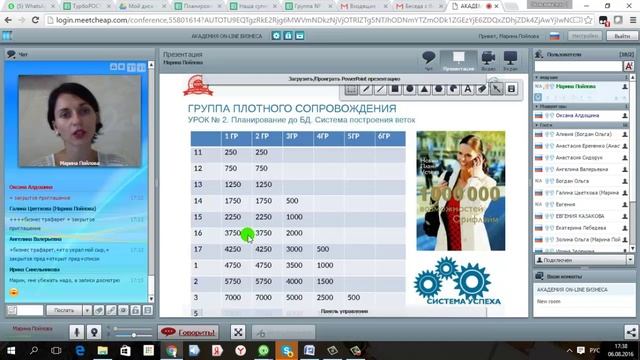Click the link icon in chat toolbar

pos(111,310)
